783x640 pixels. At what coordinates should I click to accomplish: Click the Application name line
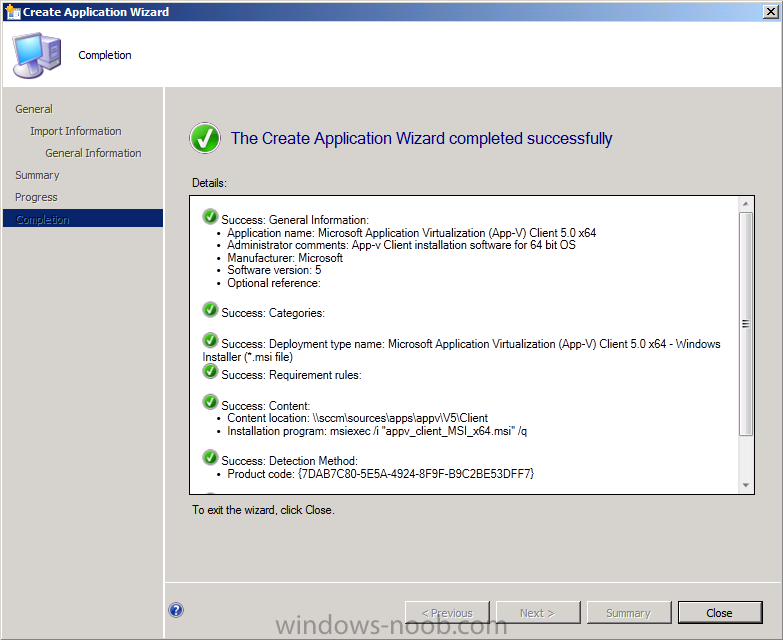[411, 233]
